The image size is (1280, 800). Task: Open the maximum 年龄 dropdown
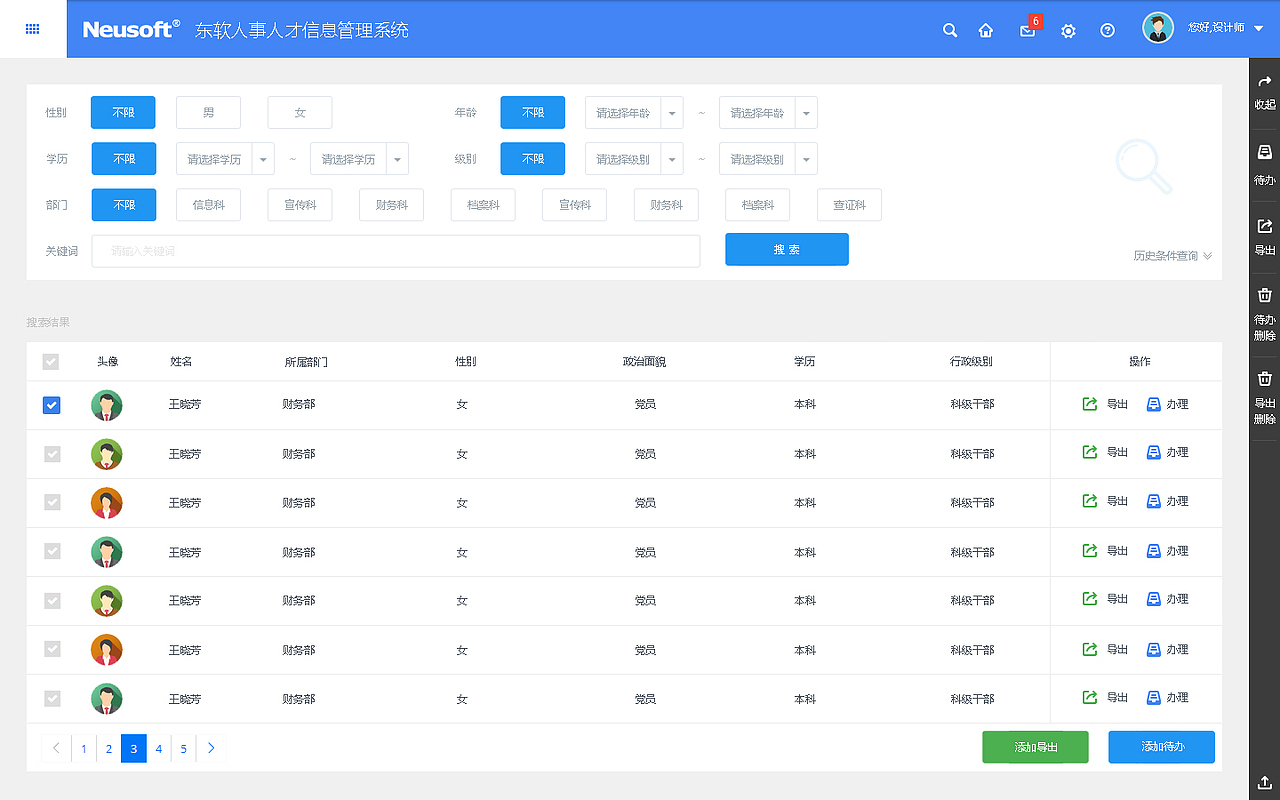(x=768, y=113)
